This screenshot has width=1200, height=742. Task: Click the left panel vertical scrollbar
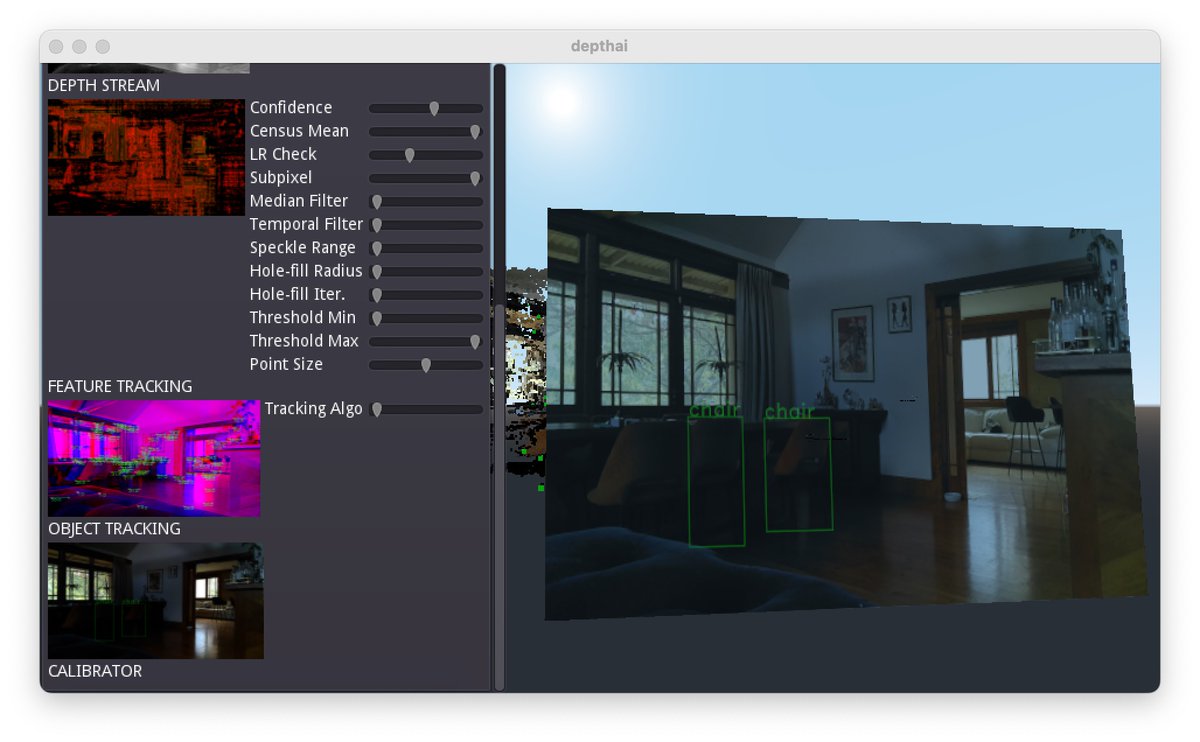(x=499, y=495)
